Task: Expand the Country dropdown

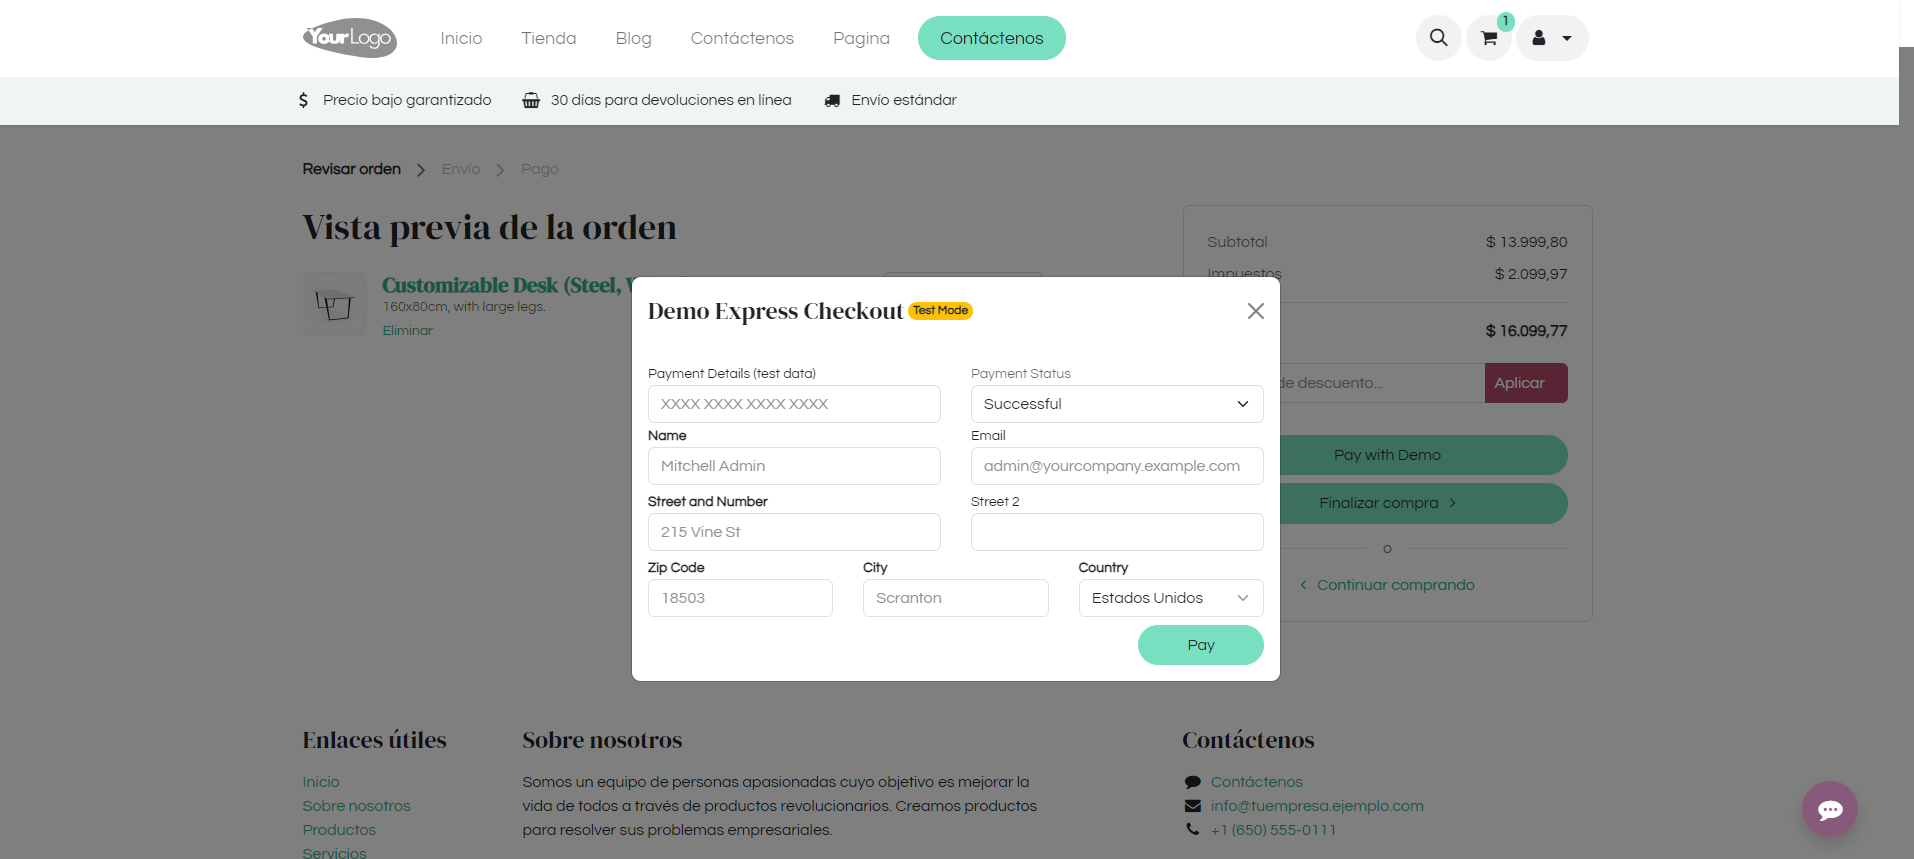Action: (x=1170, y=598)
